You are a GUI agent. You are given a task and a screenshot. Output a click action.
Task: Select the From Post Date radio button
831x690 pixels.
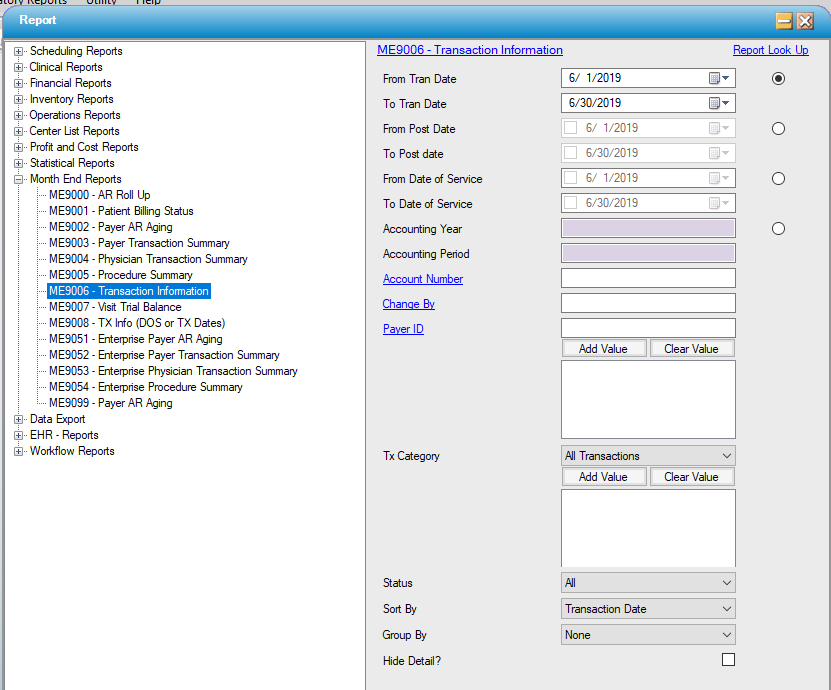click(x=778, y=128)
